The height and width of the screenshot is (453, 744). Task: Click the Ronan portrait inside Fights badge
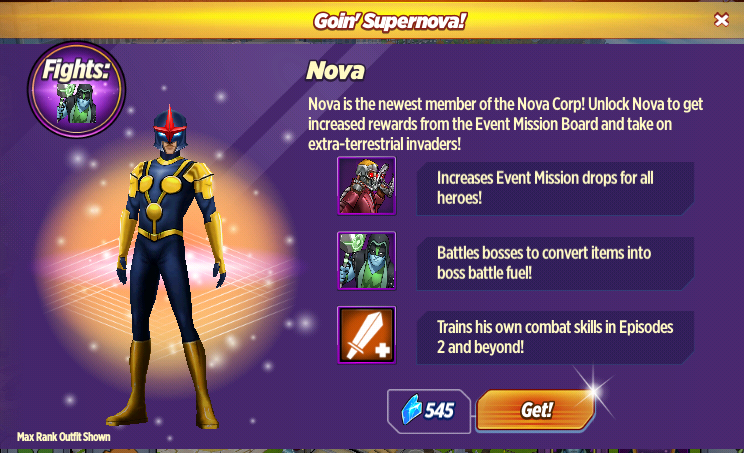point(77,103)
